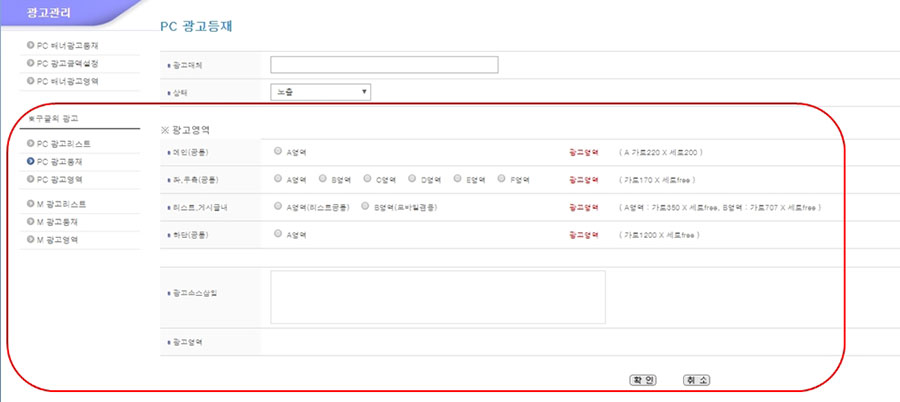Image resolution: width=900 pixels, height=402 pixels.
Task: Pick A영역 radio in 하단(공통) row
Action: [x=277, y=234]
